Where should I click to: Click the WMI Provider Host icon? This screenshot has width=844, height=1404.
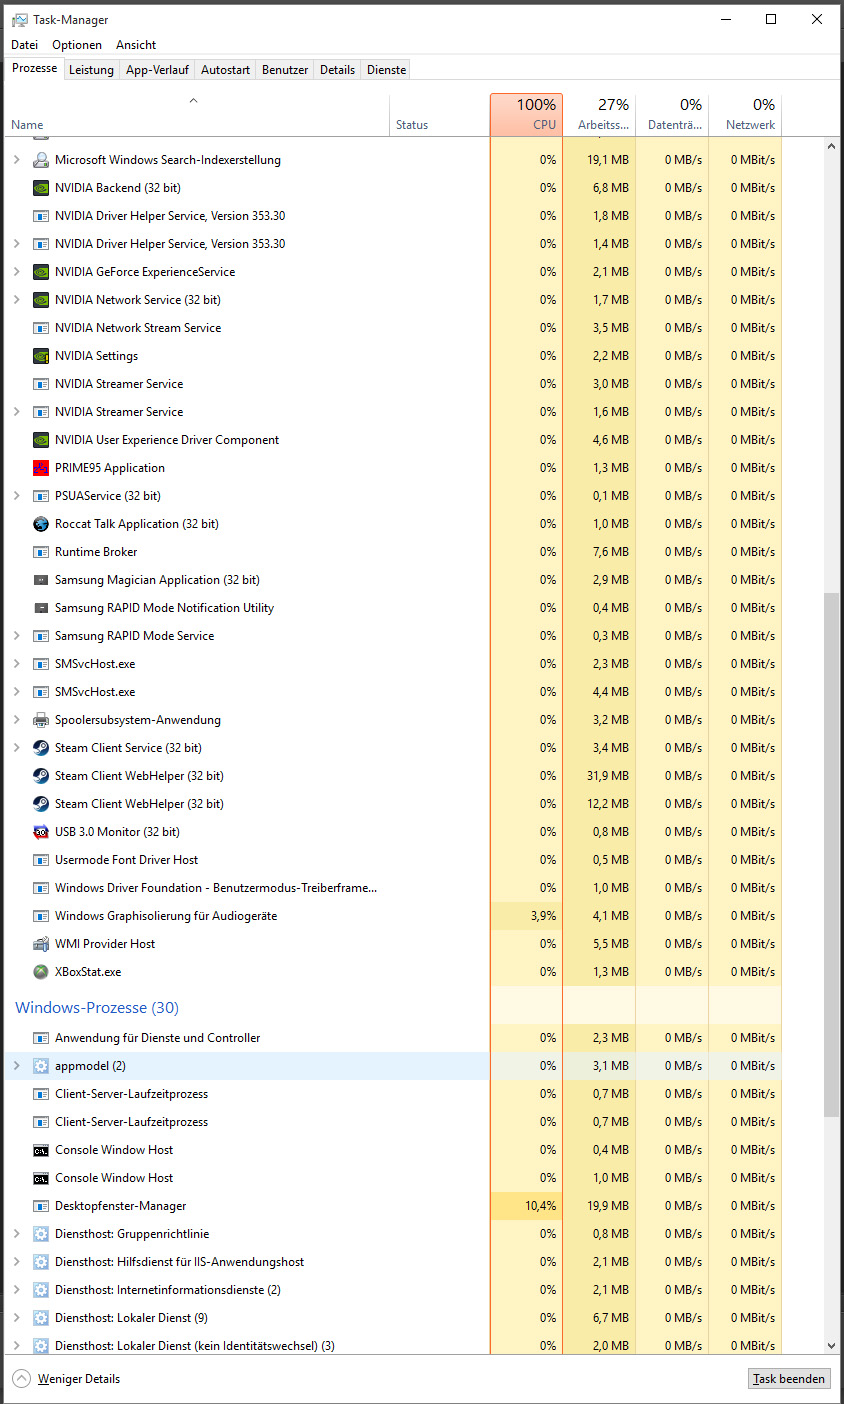(x=41, y=944)
